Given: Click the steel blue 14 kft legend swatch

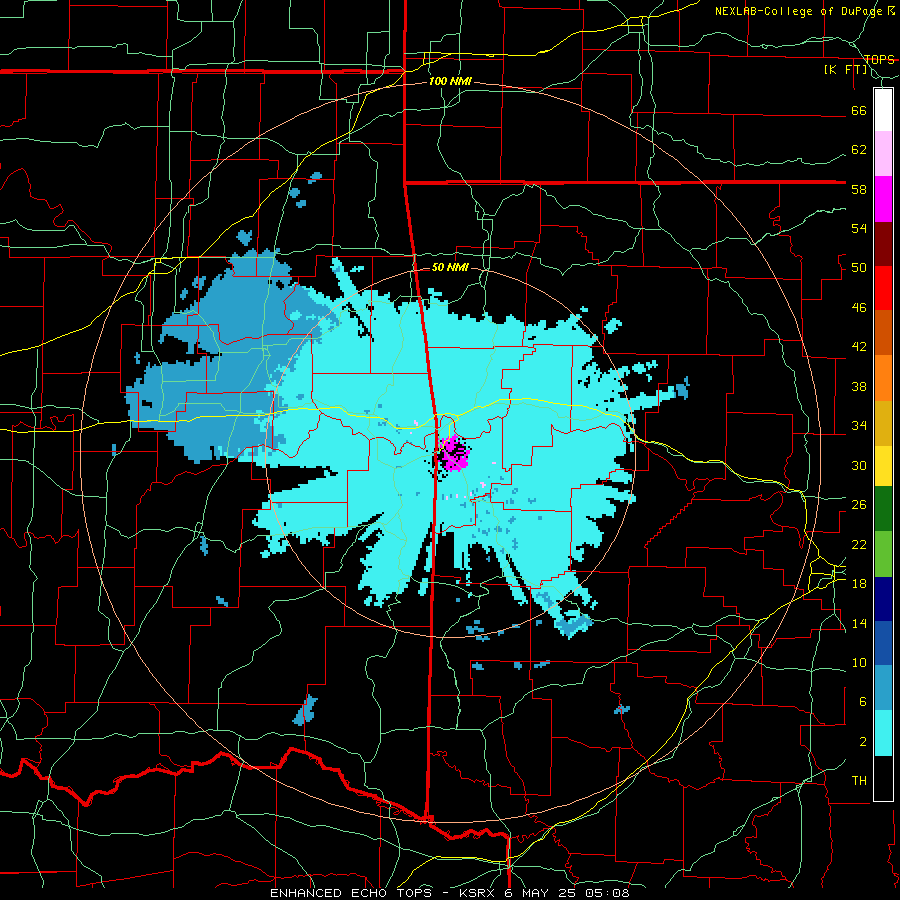Looking at the screenshot, I should click(883, 688).
